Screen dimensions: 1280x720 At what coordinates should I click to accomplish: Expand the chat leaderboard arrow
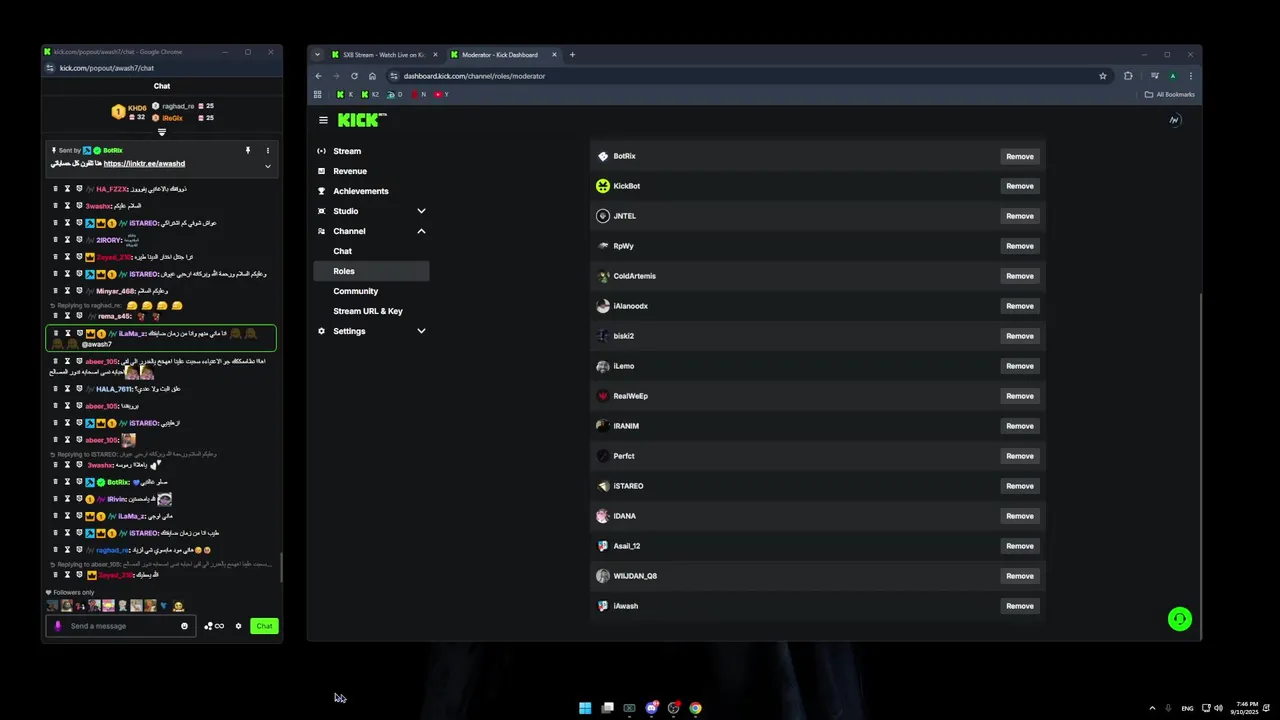pyautogui.click(x=162, y=132)
